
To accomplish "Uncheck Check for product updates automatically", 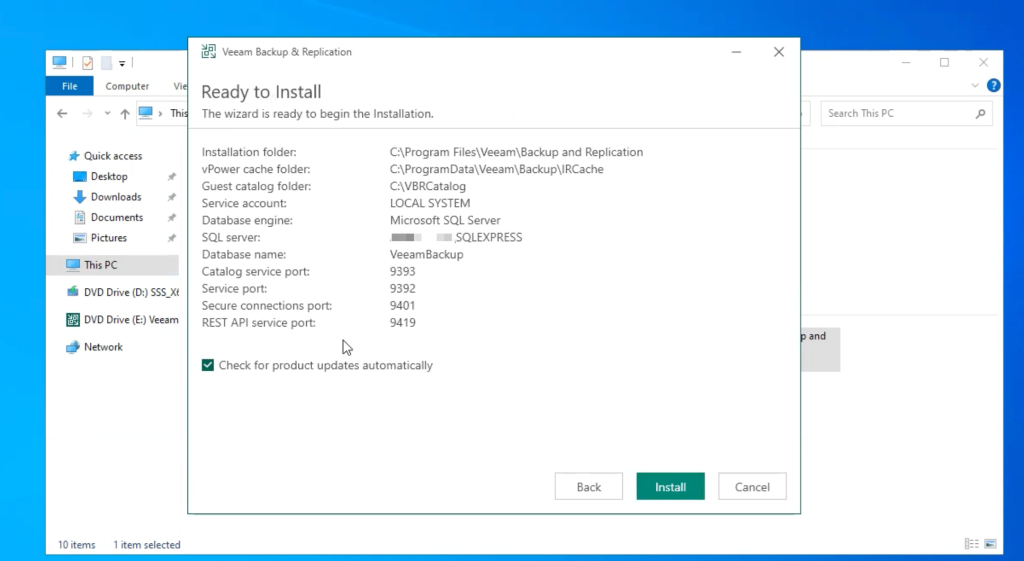I will pyautogui.click(x=208, y=365).
